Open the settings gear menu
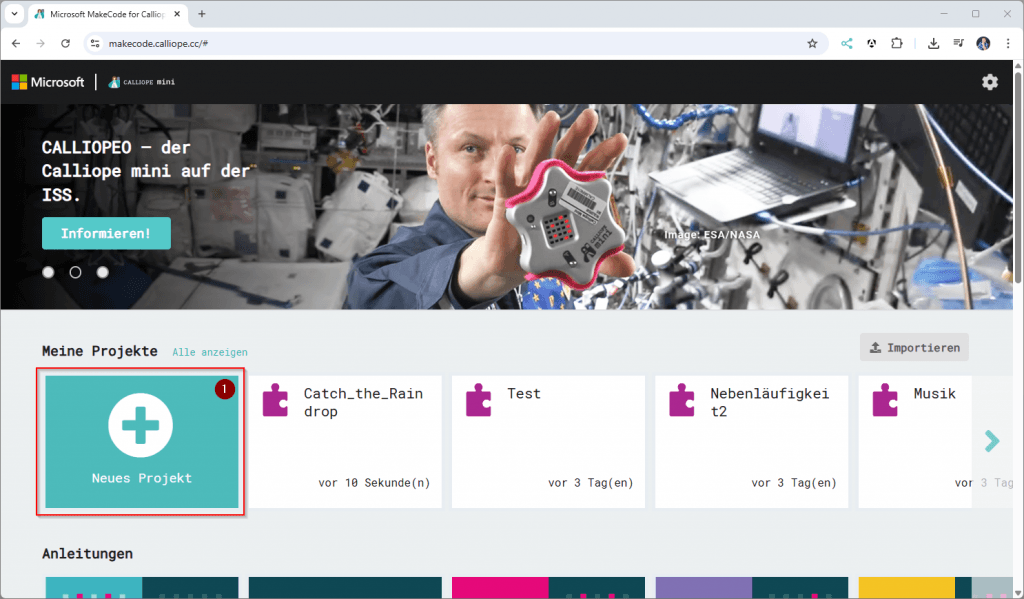The height and width of the screenshot is (599, 1024). coord(990,82)
